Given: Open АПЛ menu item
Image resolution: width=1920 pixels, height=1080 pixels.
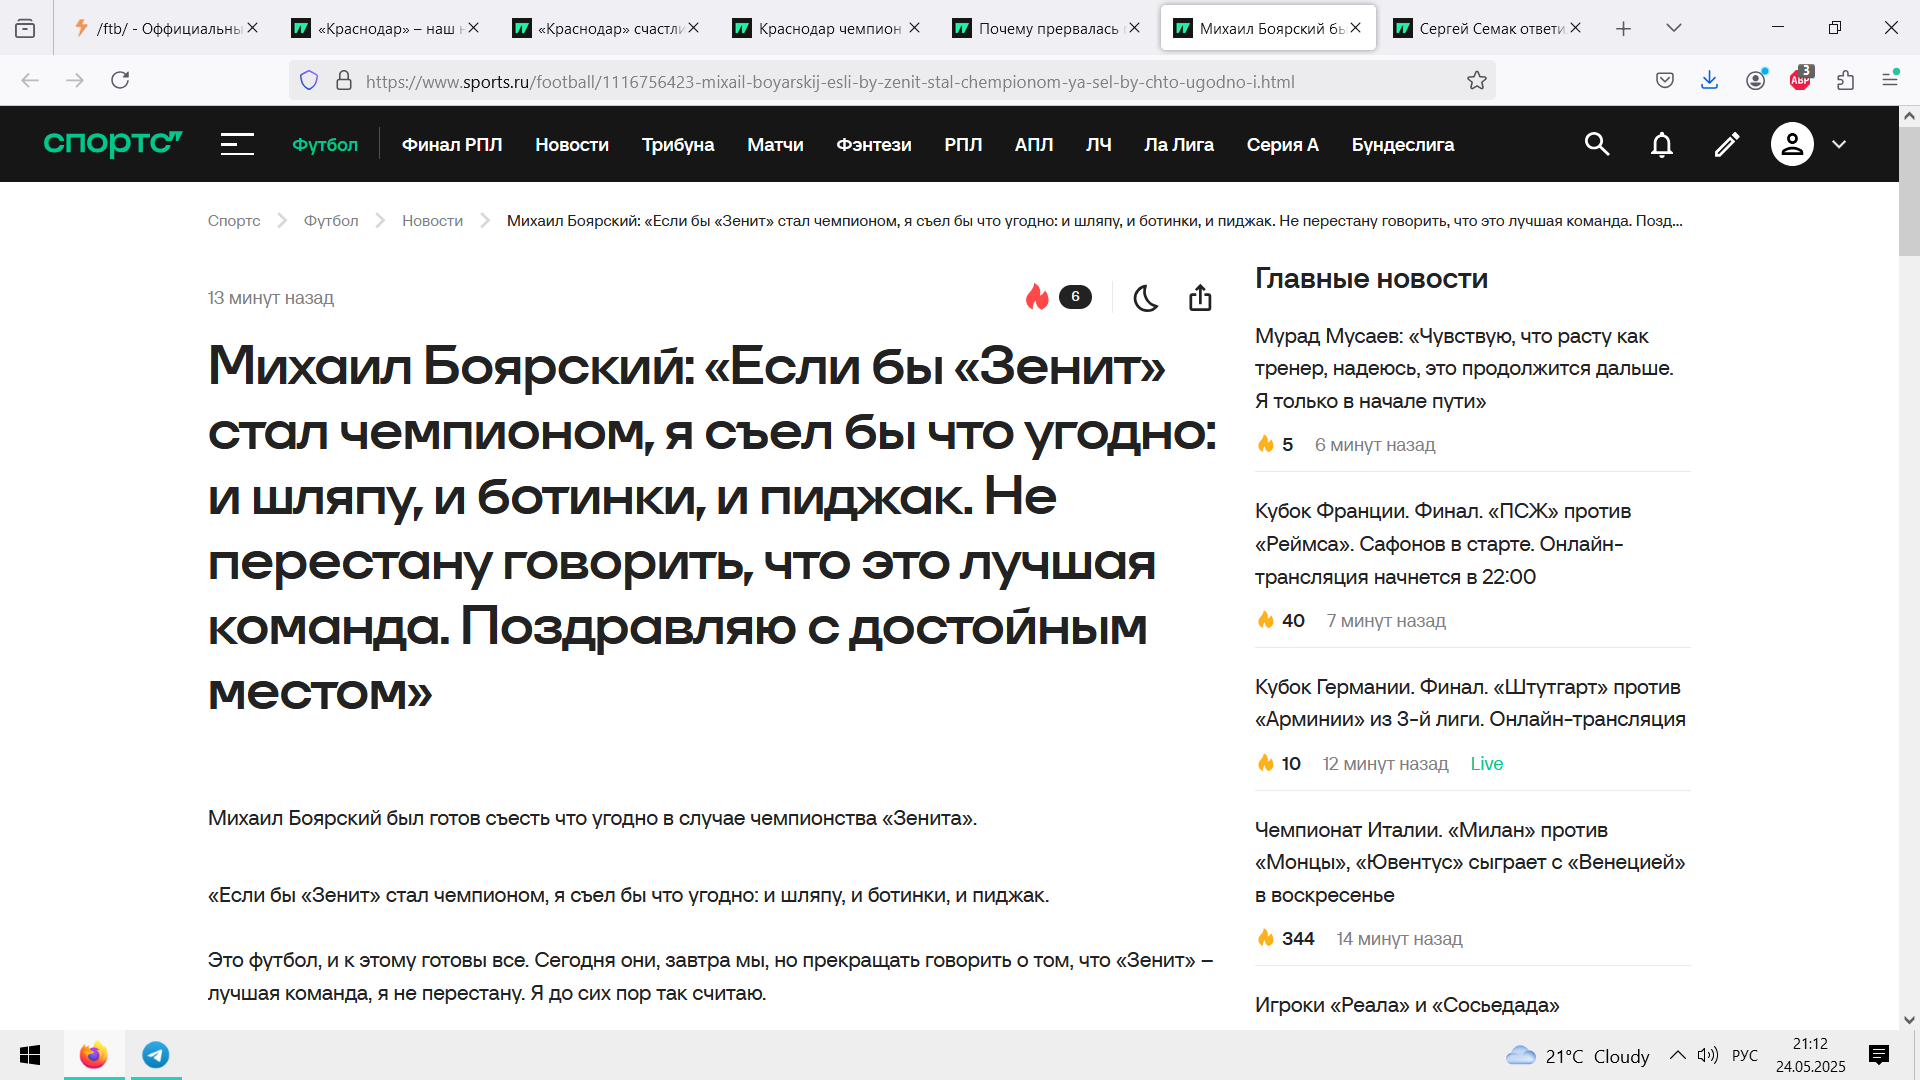Looking at the screenshot, I should (x=1034, y=145).
